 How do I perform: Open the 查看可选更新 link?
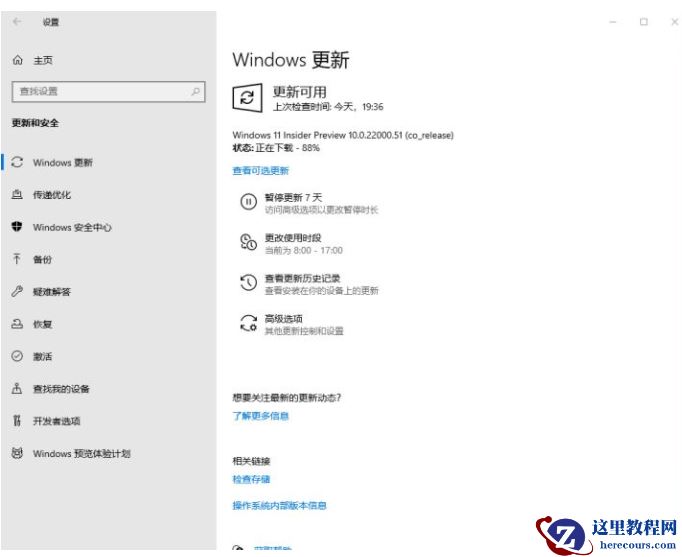tap(261, 171)
